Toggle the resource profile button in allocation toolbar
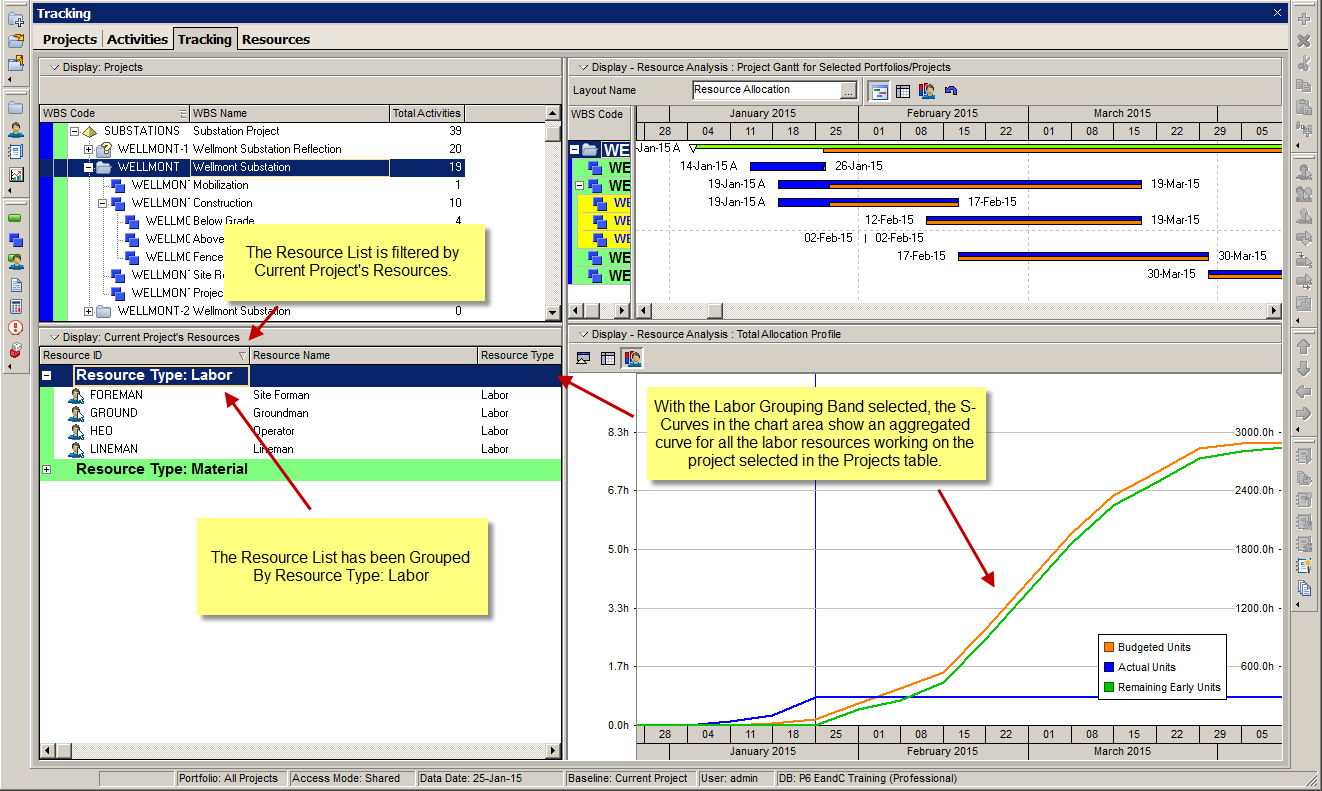Viewport: 1322px width, 791px height. (x=632, y=358)
